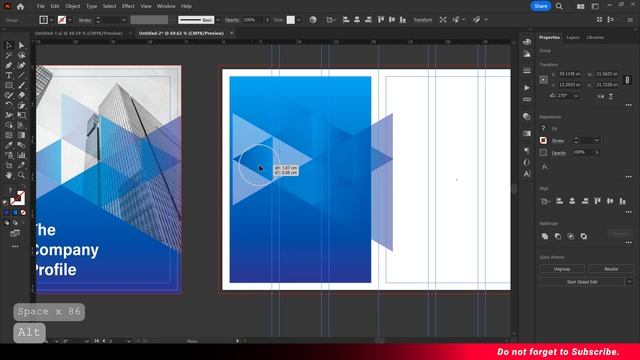Click the Home icon
This screenshot has width=640, height=360.
[20, 6]
